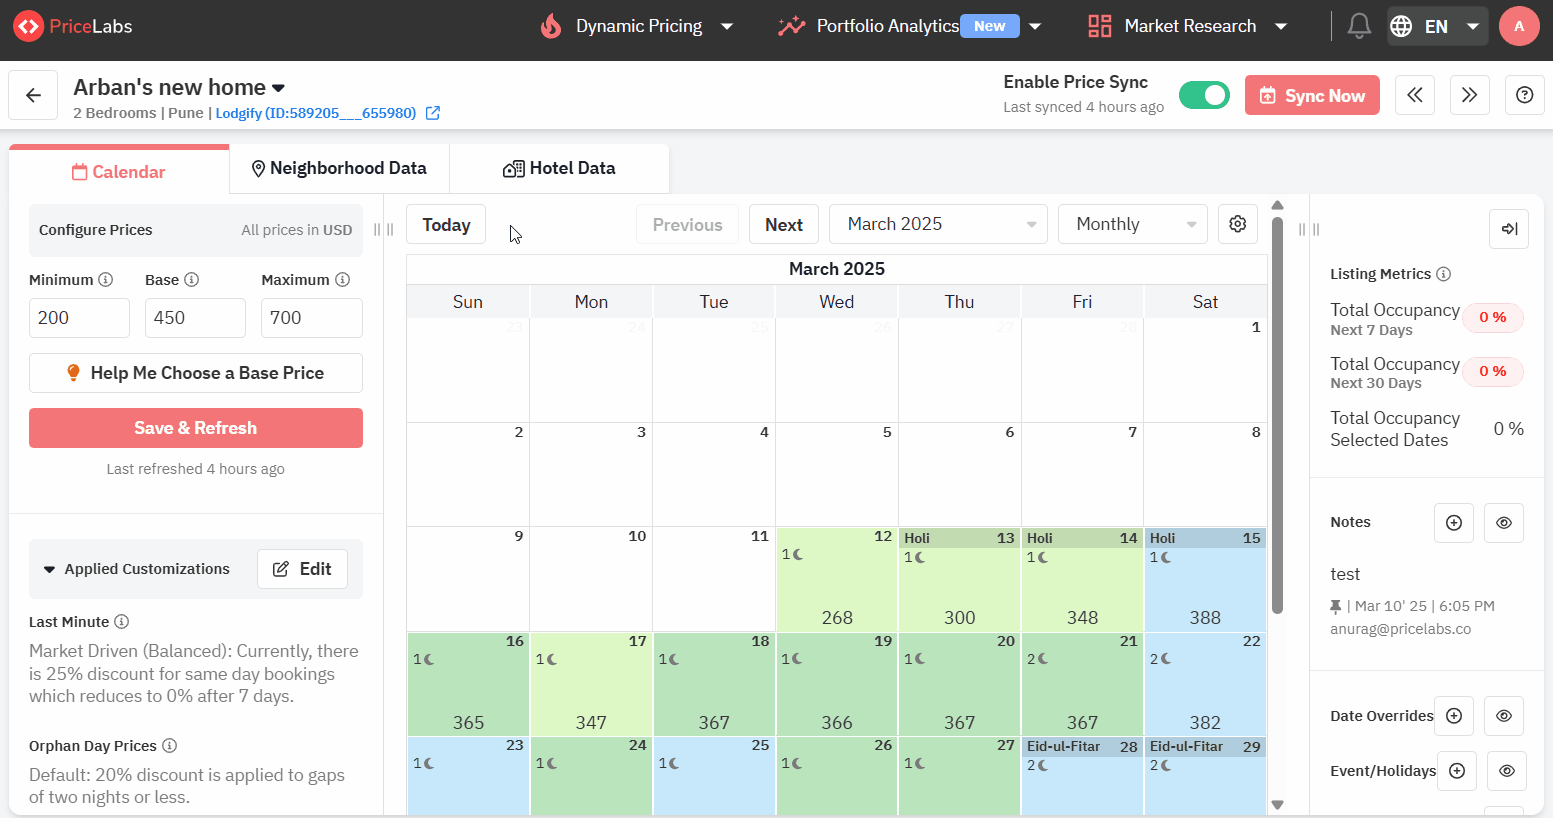Switch to Hotel Data tab

tap(559, 168)
